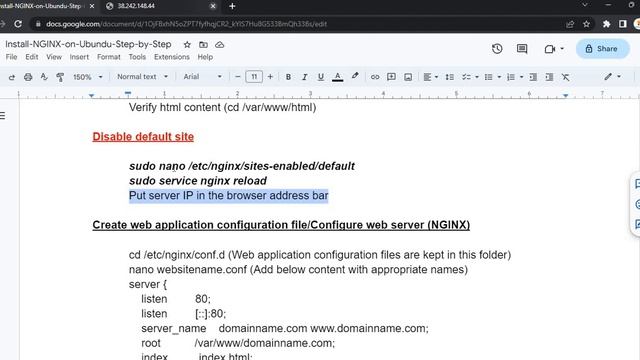The width and height of the screenshot is (640, 360).
Task: Star the document
Action: tap(187, 44)
